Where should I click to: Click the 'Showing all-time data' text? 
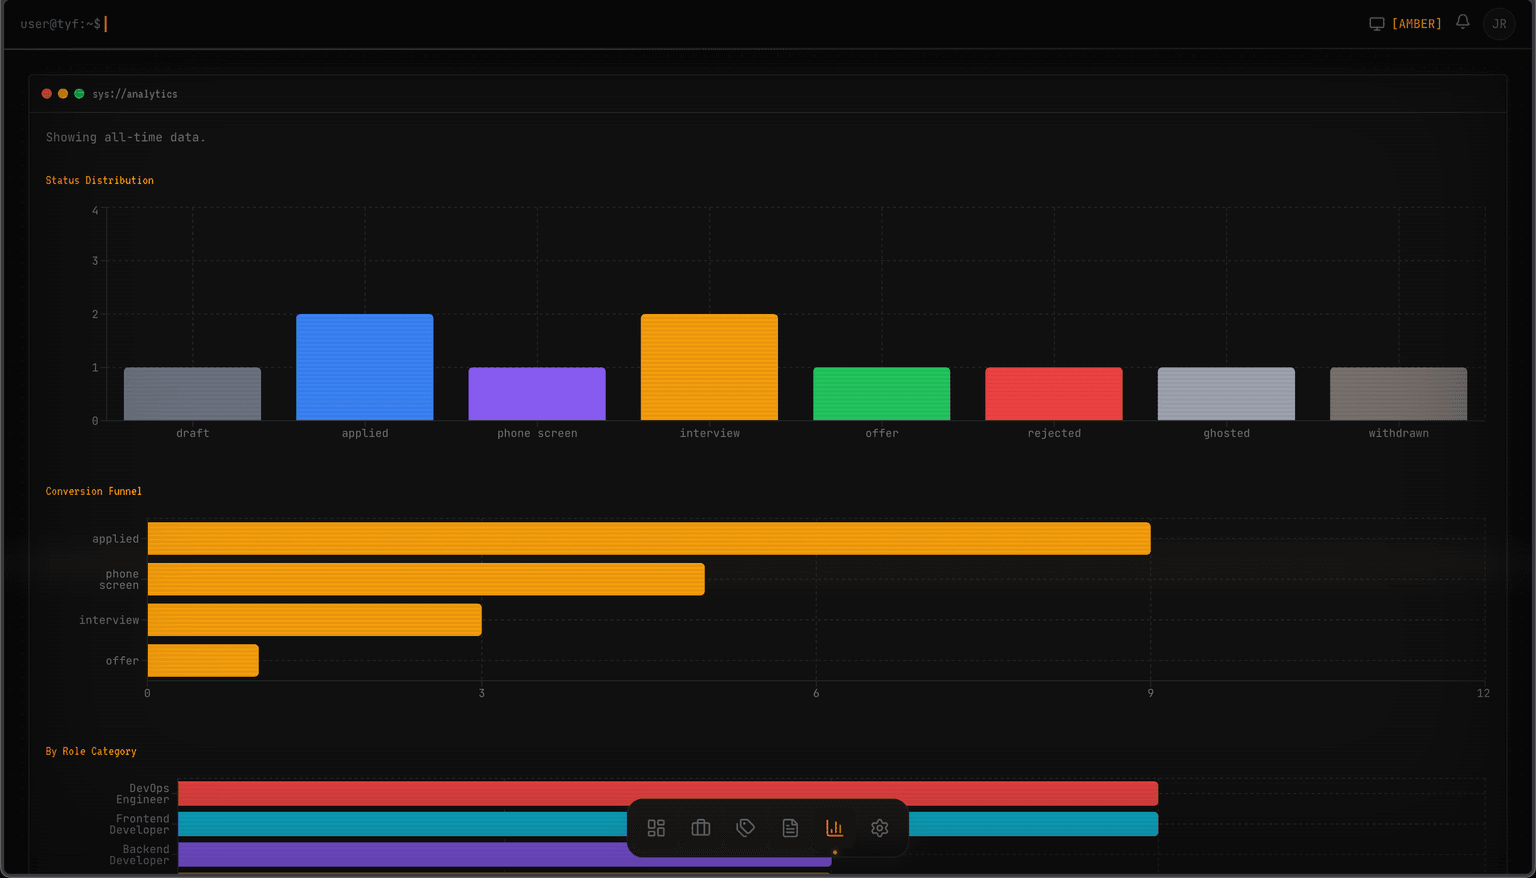click(124, 137)
